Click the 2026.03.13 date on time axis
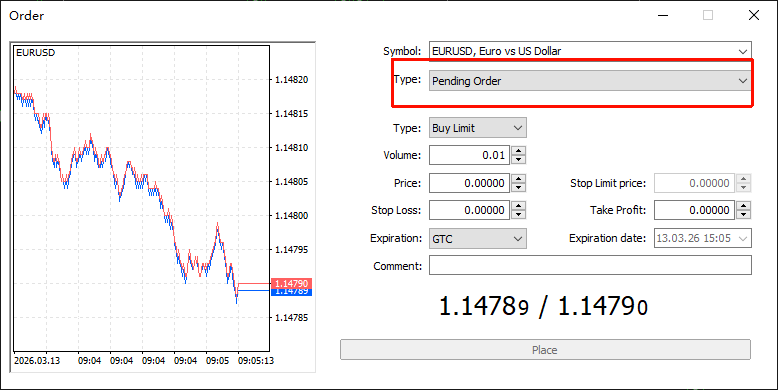The width and height of the screenshot is (778, 390). click(37, 360)
